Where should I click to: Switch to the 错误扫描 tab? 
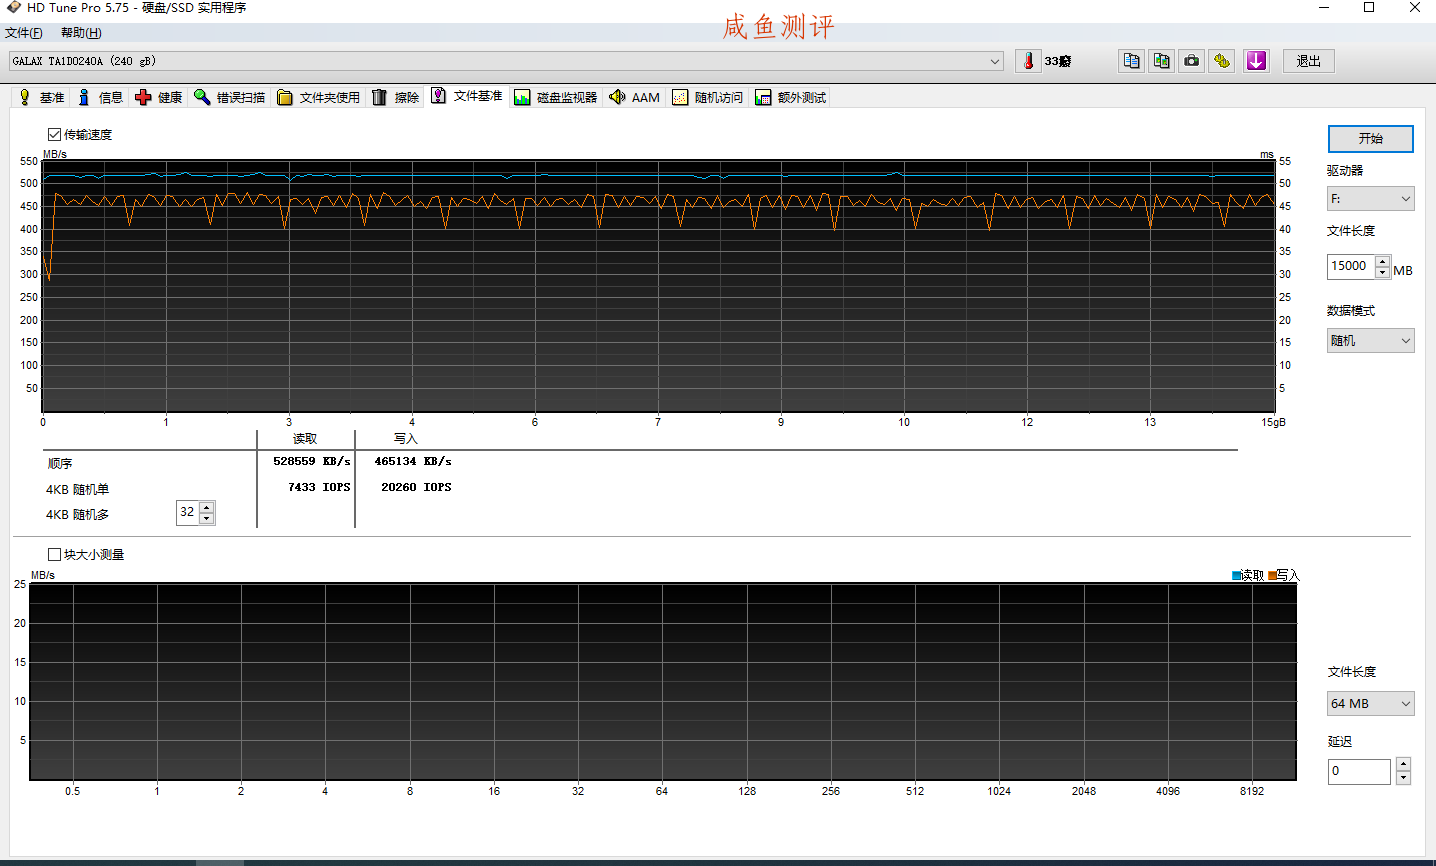[x=230, y=97]
